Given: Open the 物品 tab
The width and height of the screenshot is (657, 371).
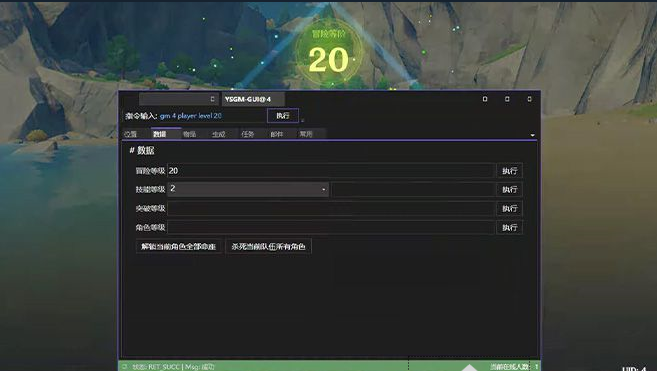Looking at the screenshot, I should pyautogui.click(x=189, y=134).
